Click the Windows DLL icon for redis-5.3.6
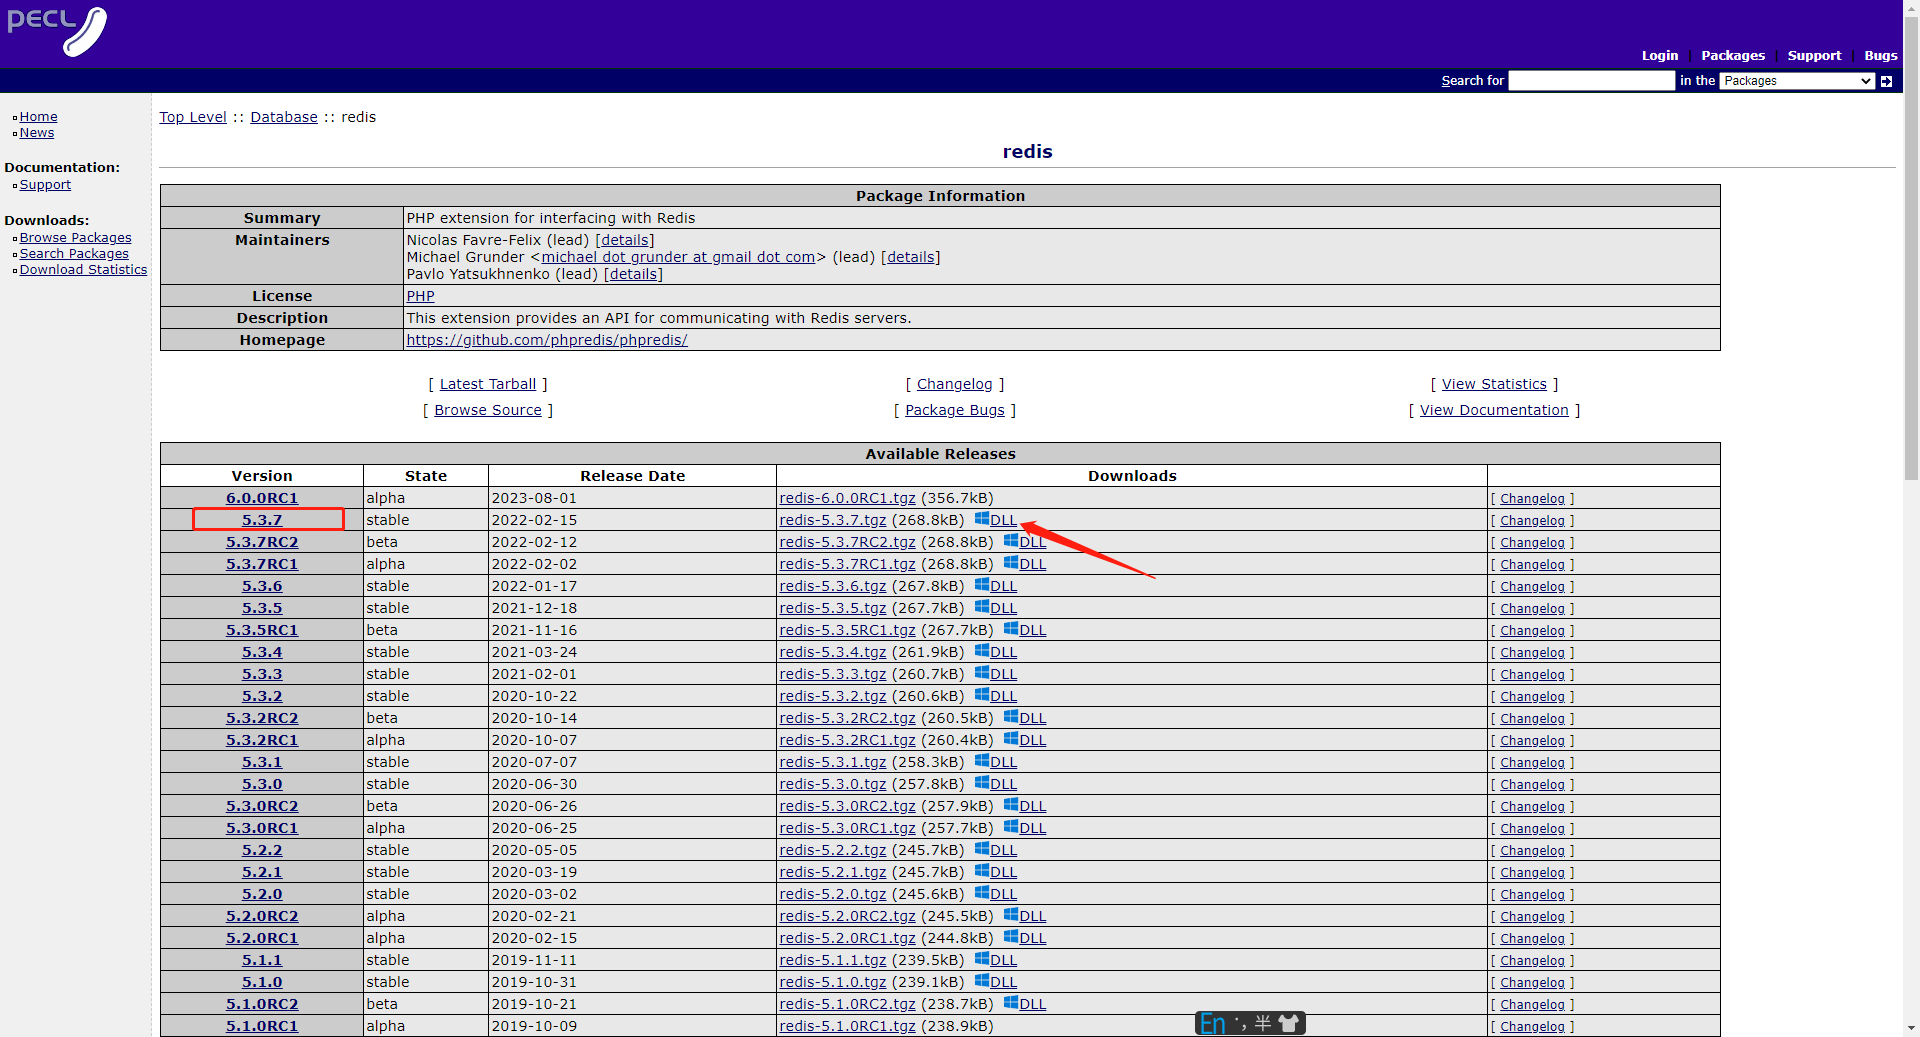This screenshot has height=1037, width=1920. 982,585
